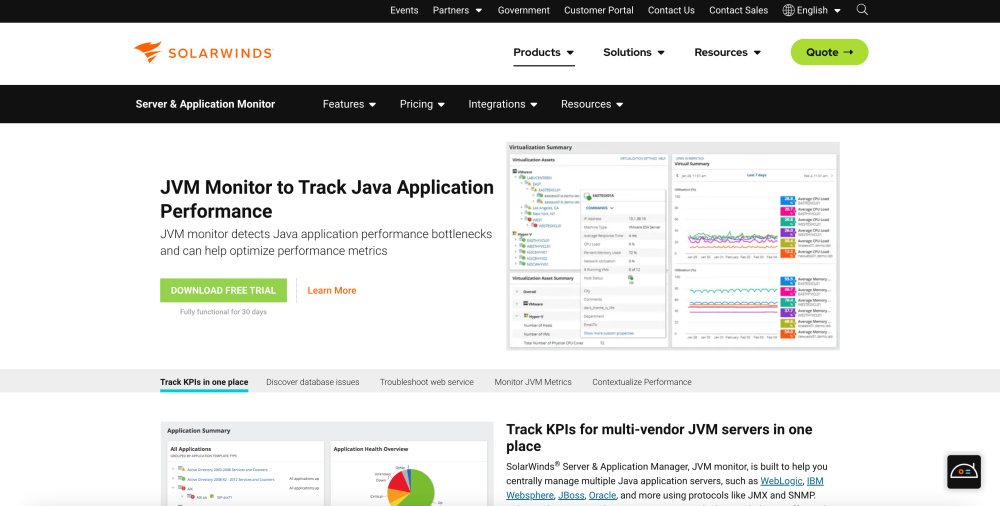Switch to Troubleshoot web service tab
The image size is (1000, 506).
[x=427, y=382]
